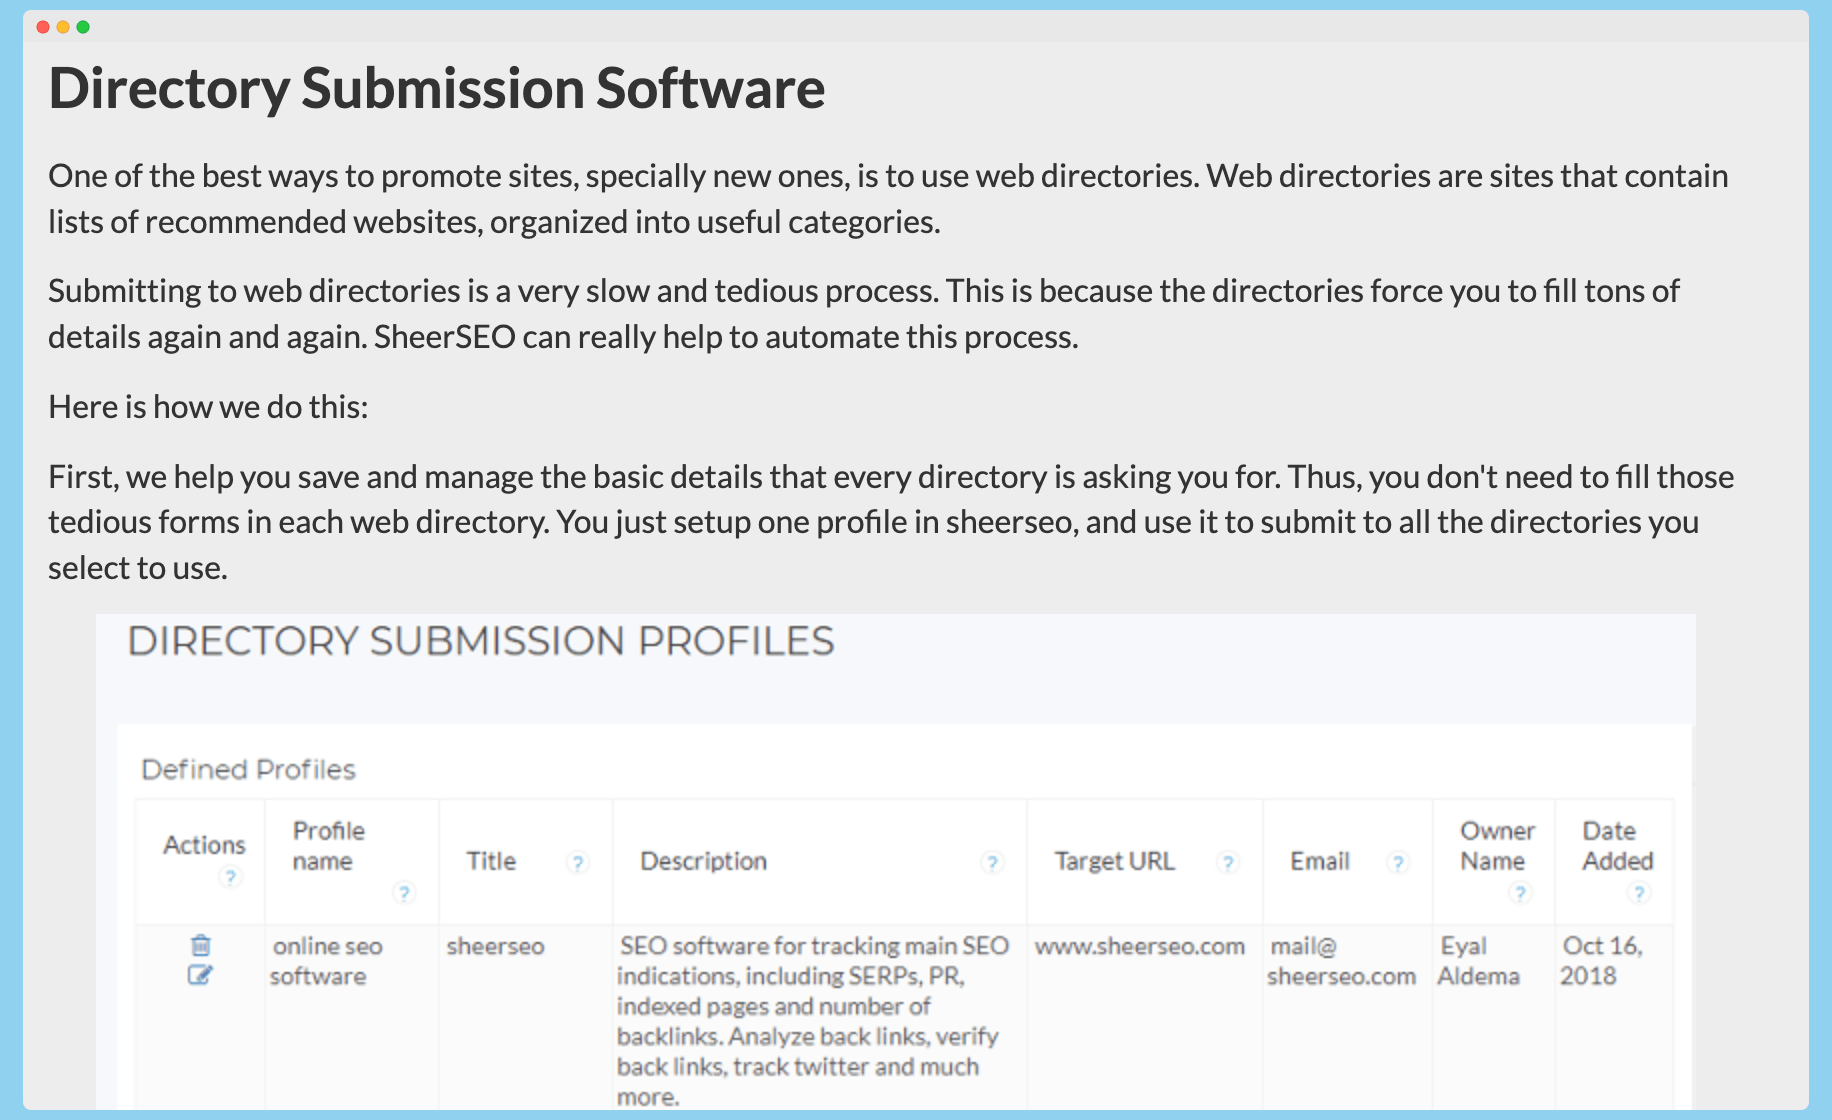Viewport: 1832px width, 1120px height.
Task: Click the 'sheerseo' title cell
Action: coord(495,946)
